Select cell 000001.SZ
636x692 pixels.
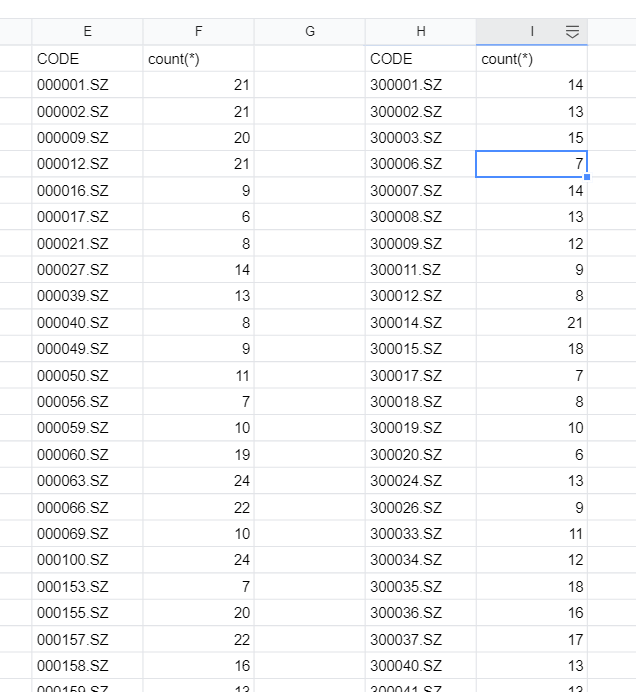click(87, 85)
